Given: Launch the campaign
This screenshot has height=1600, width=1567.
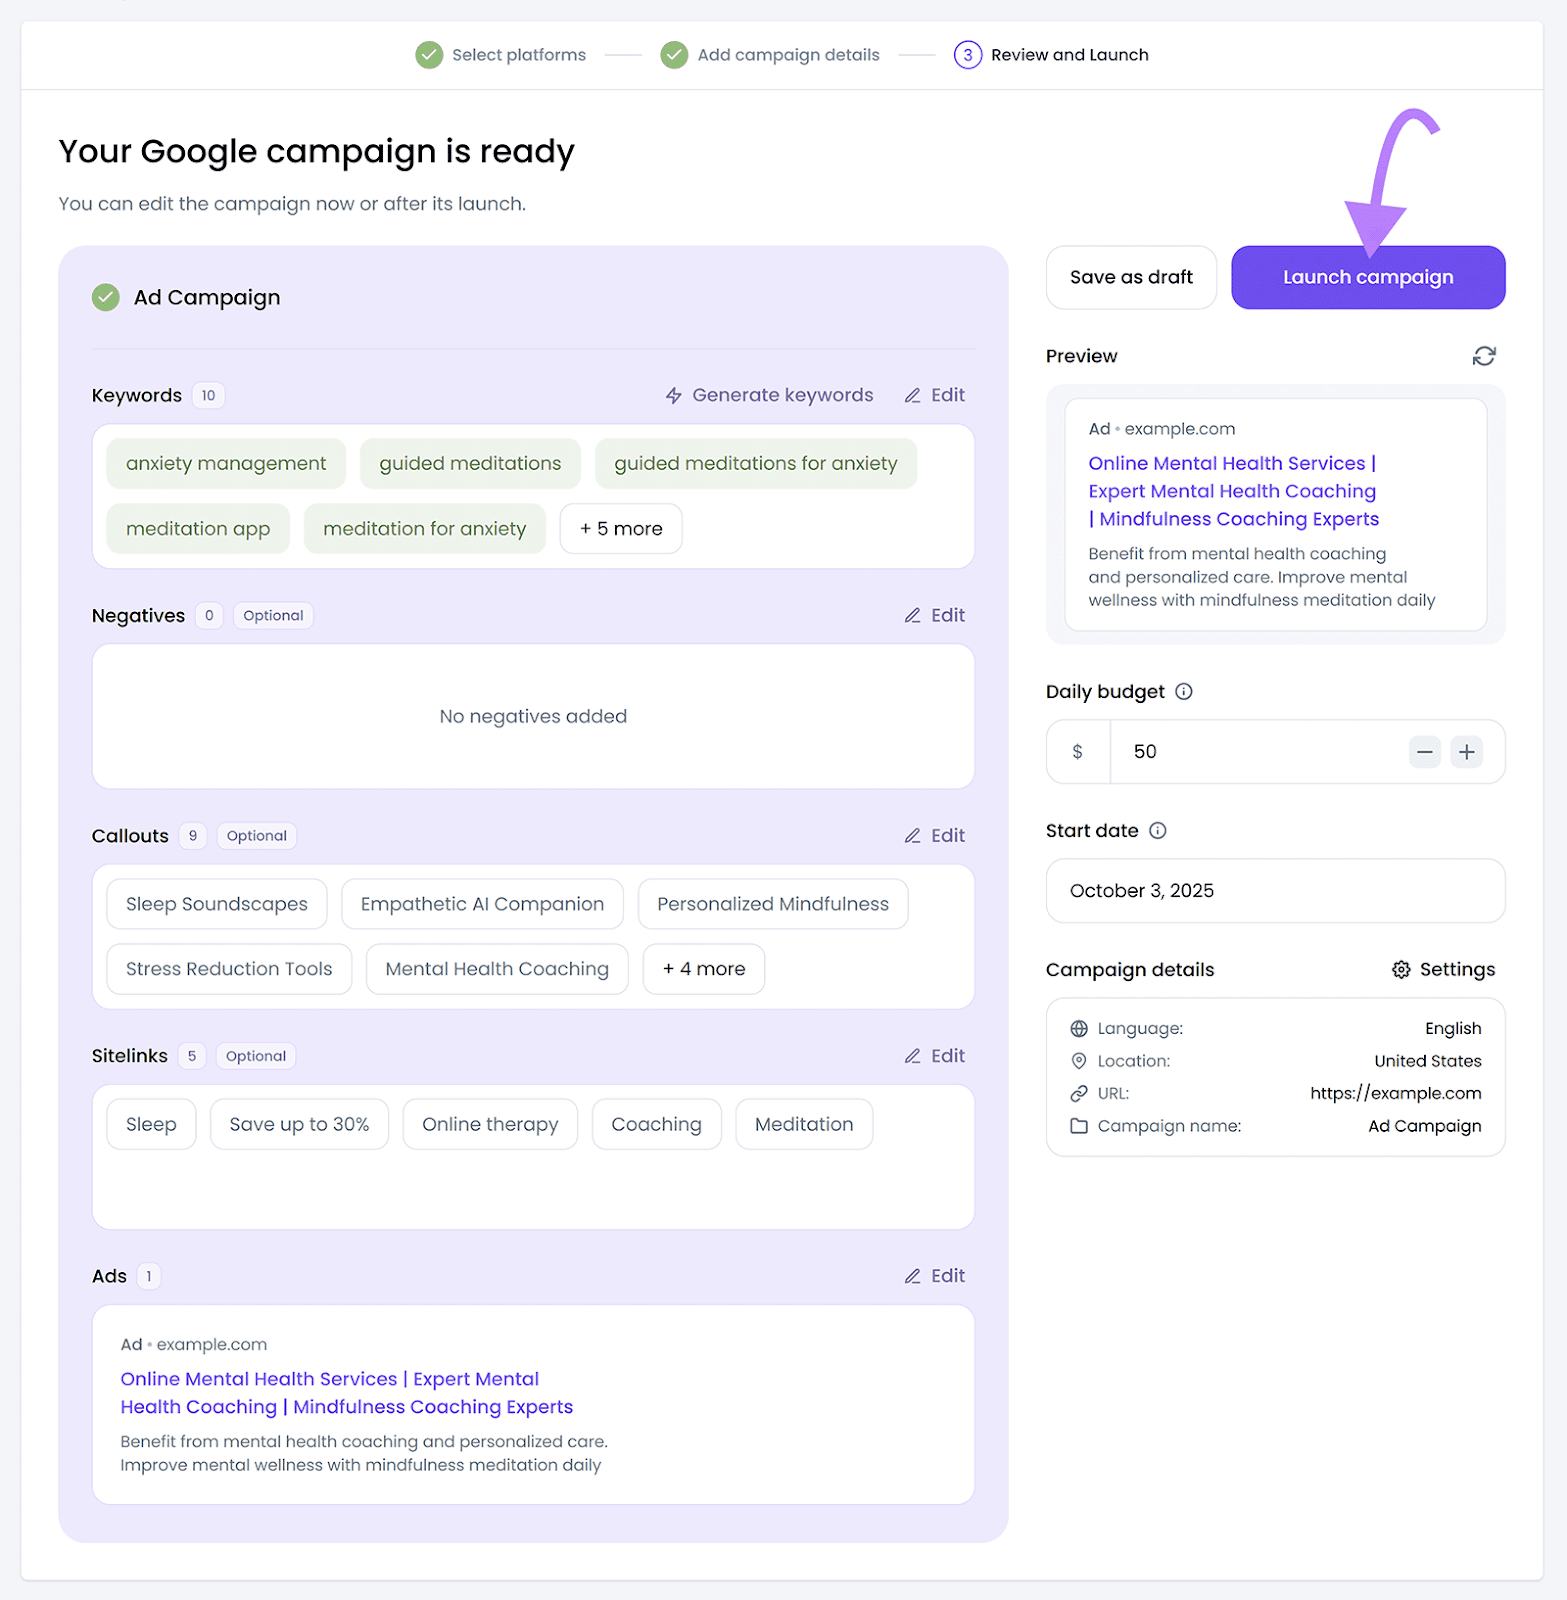Looking at the screenshot, I should 1367,277.
